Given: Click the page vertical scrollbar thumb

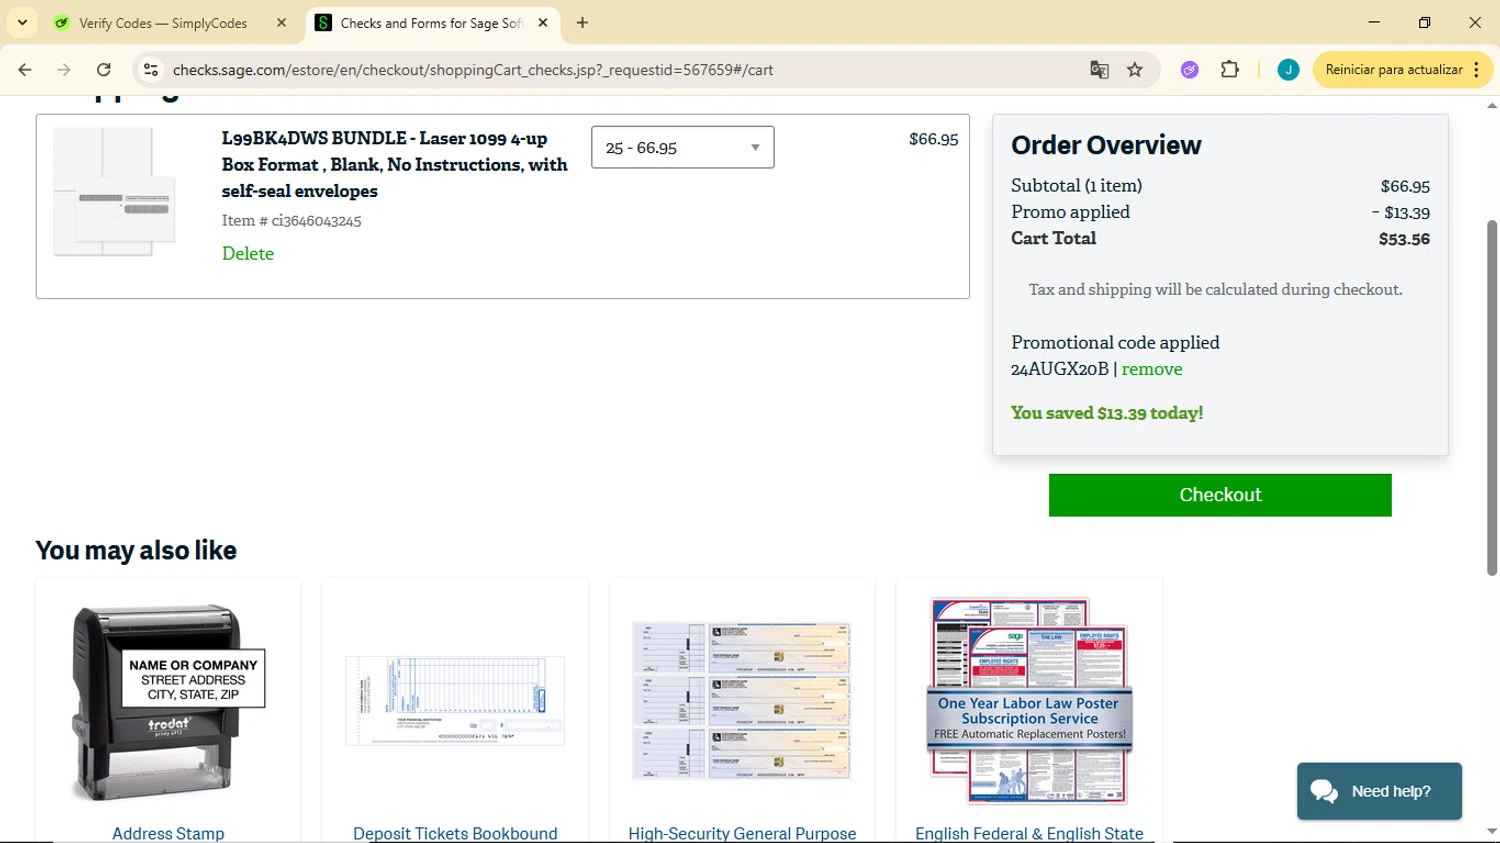Looking at the screenshot, I should (1492, 398).
